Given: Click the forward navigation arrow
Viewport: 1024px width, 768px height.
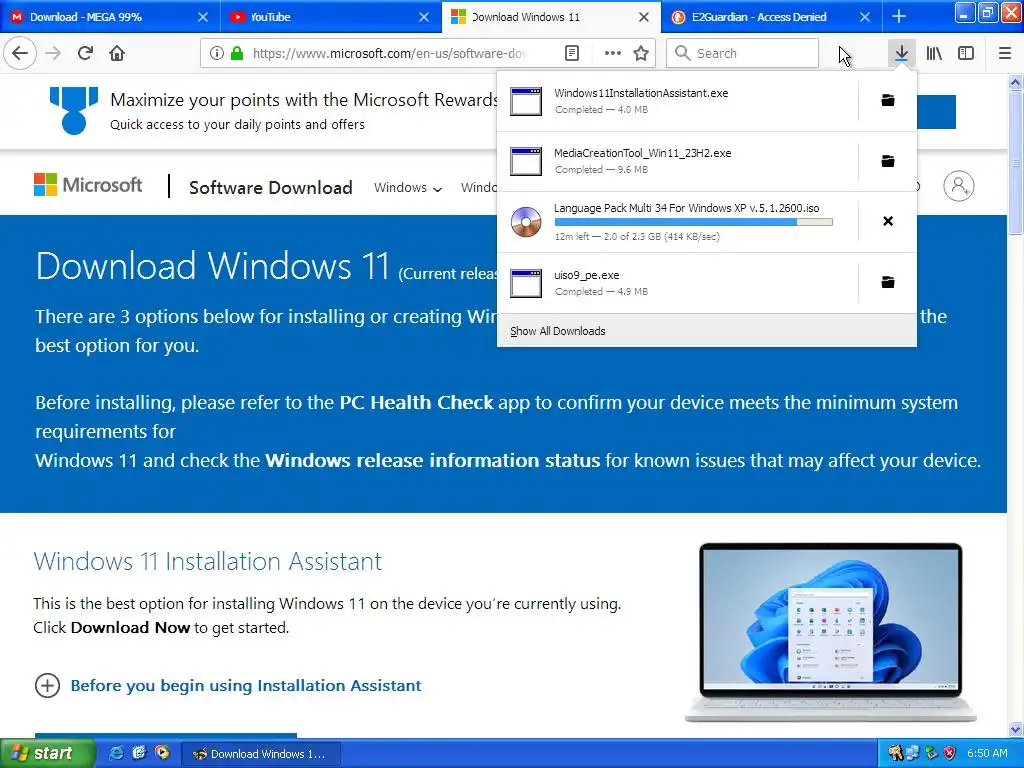Looking at the screenshot, I should point(54,53).
